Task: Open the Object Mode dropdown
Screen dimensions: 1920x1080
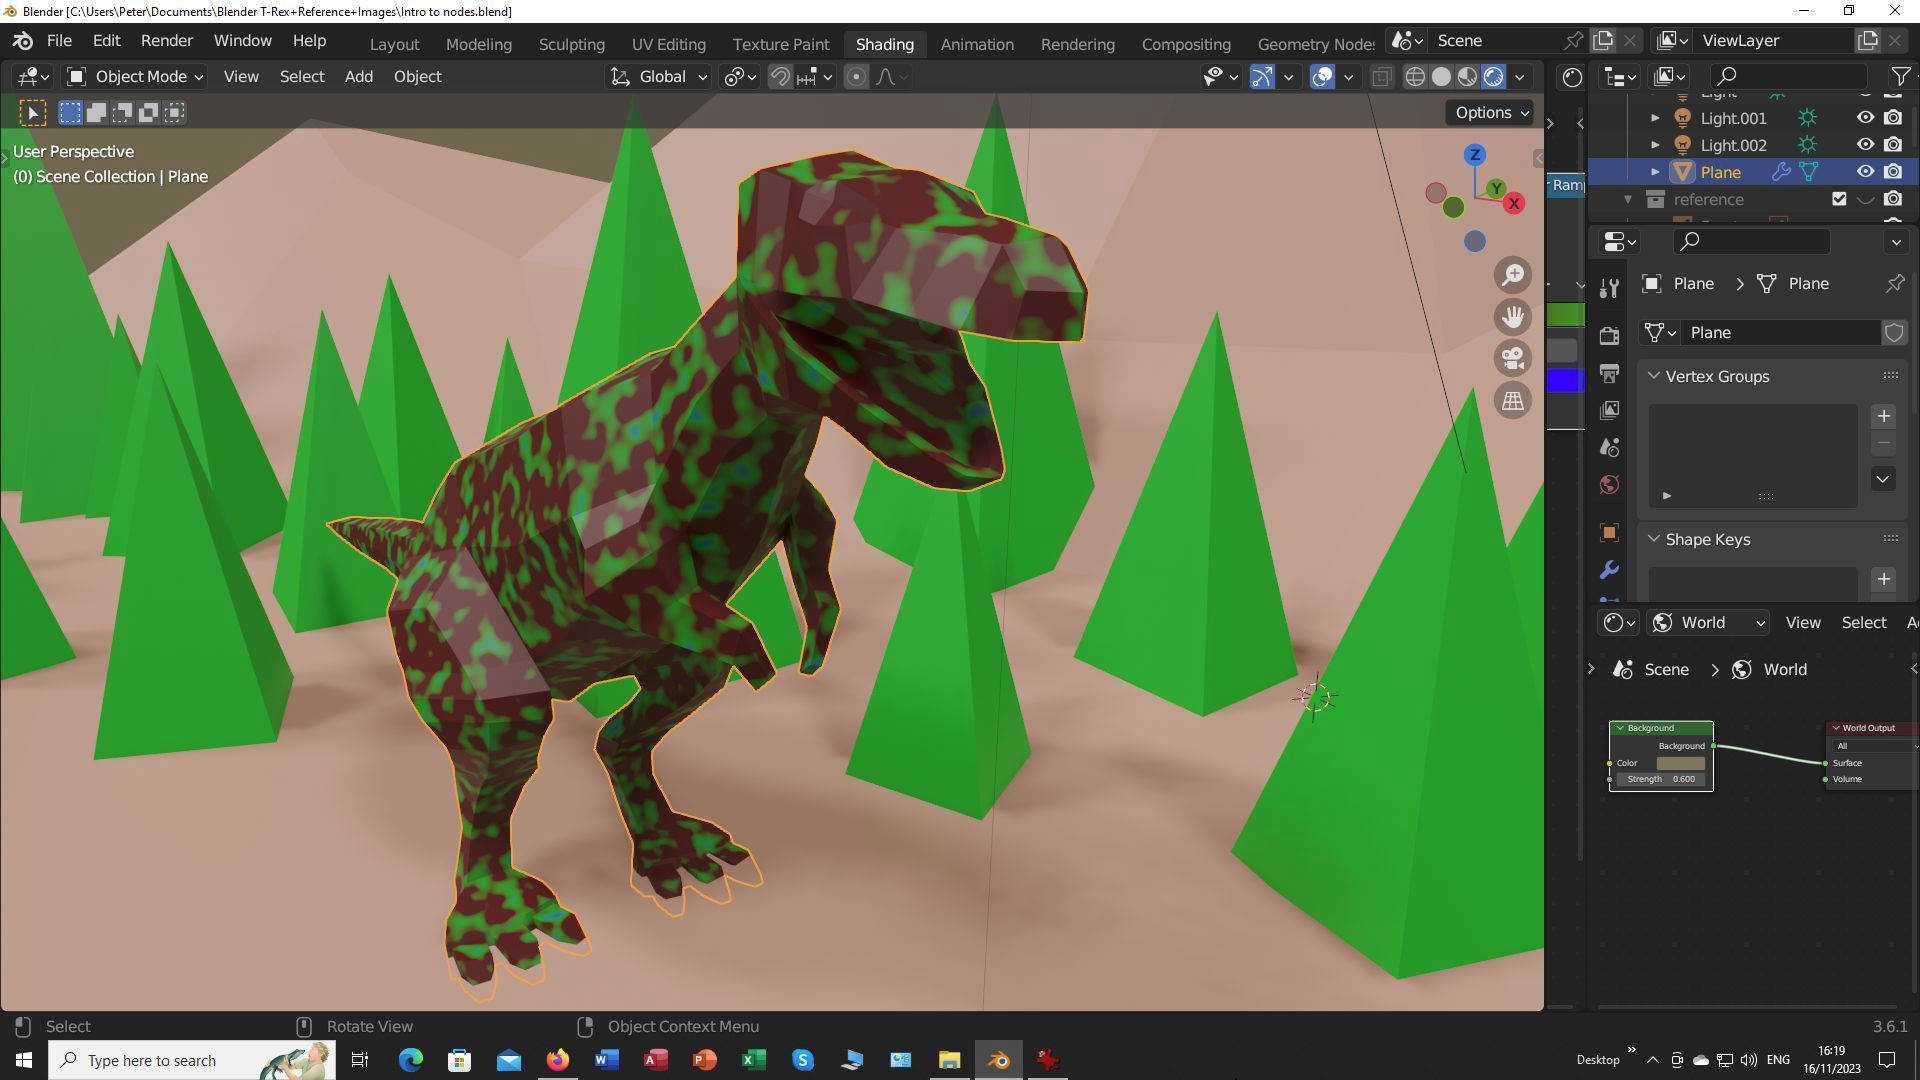Action: (x=135, y=77)
